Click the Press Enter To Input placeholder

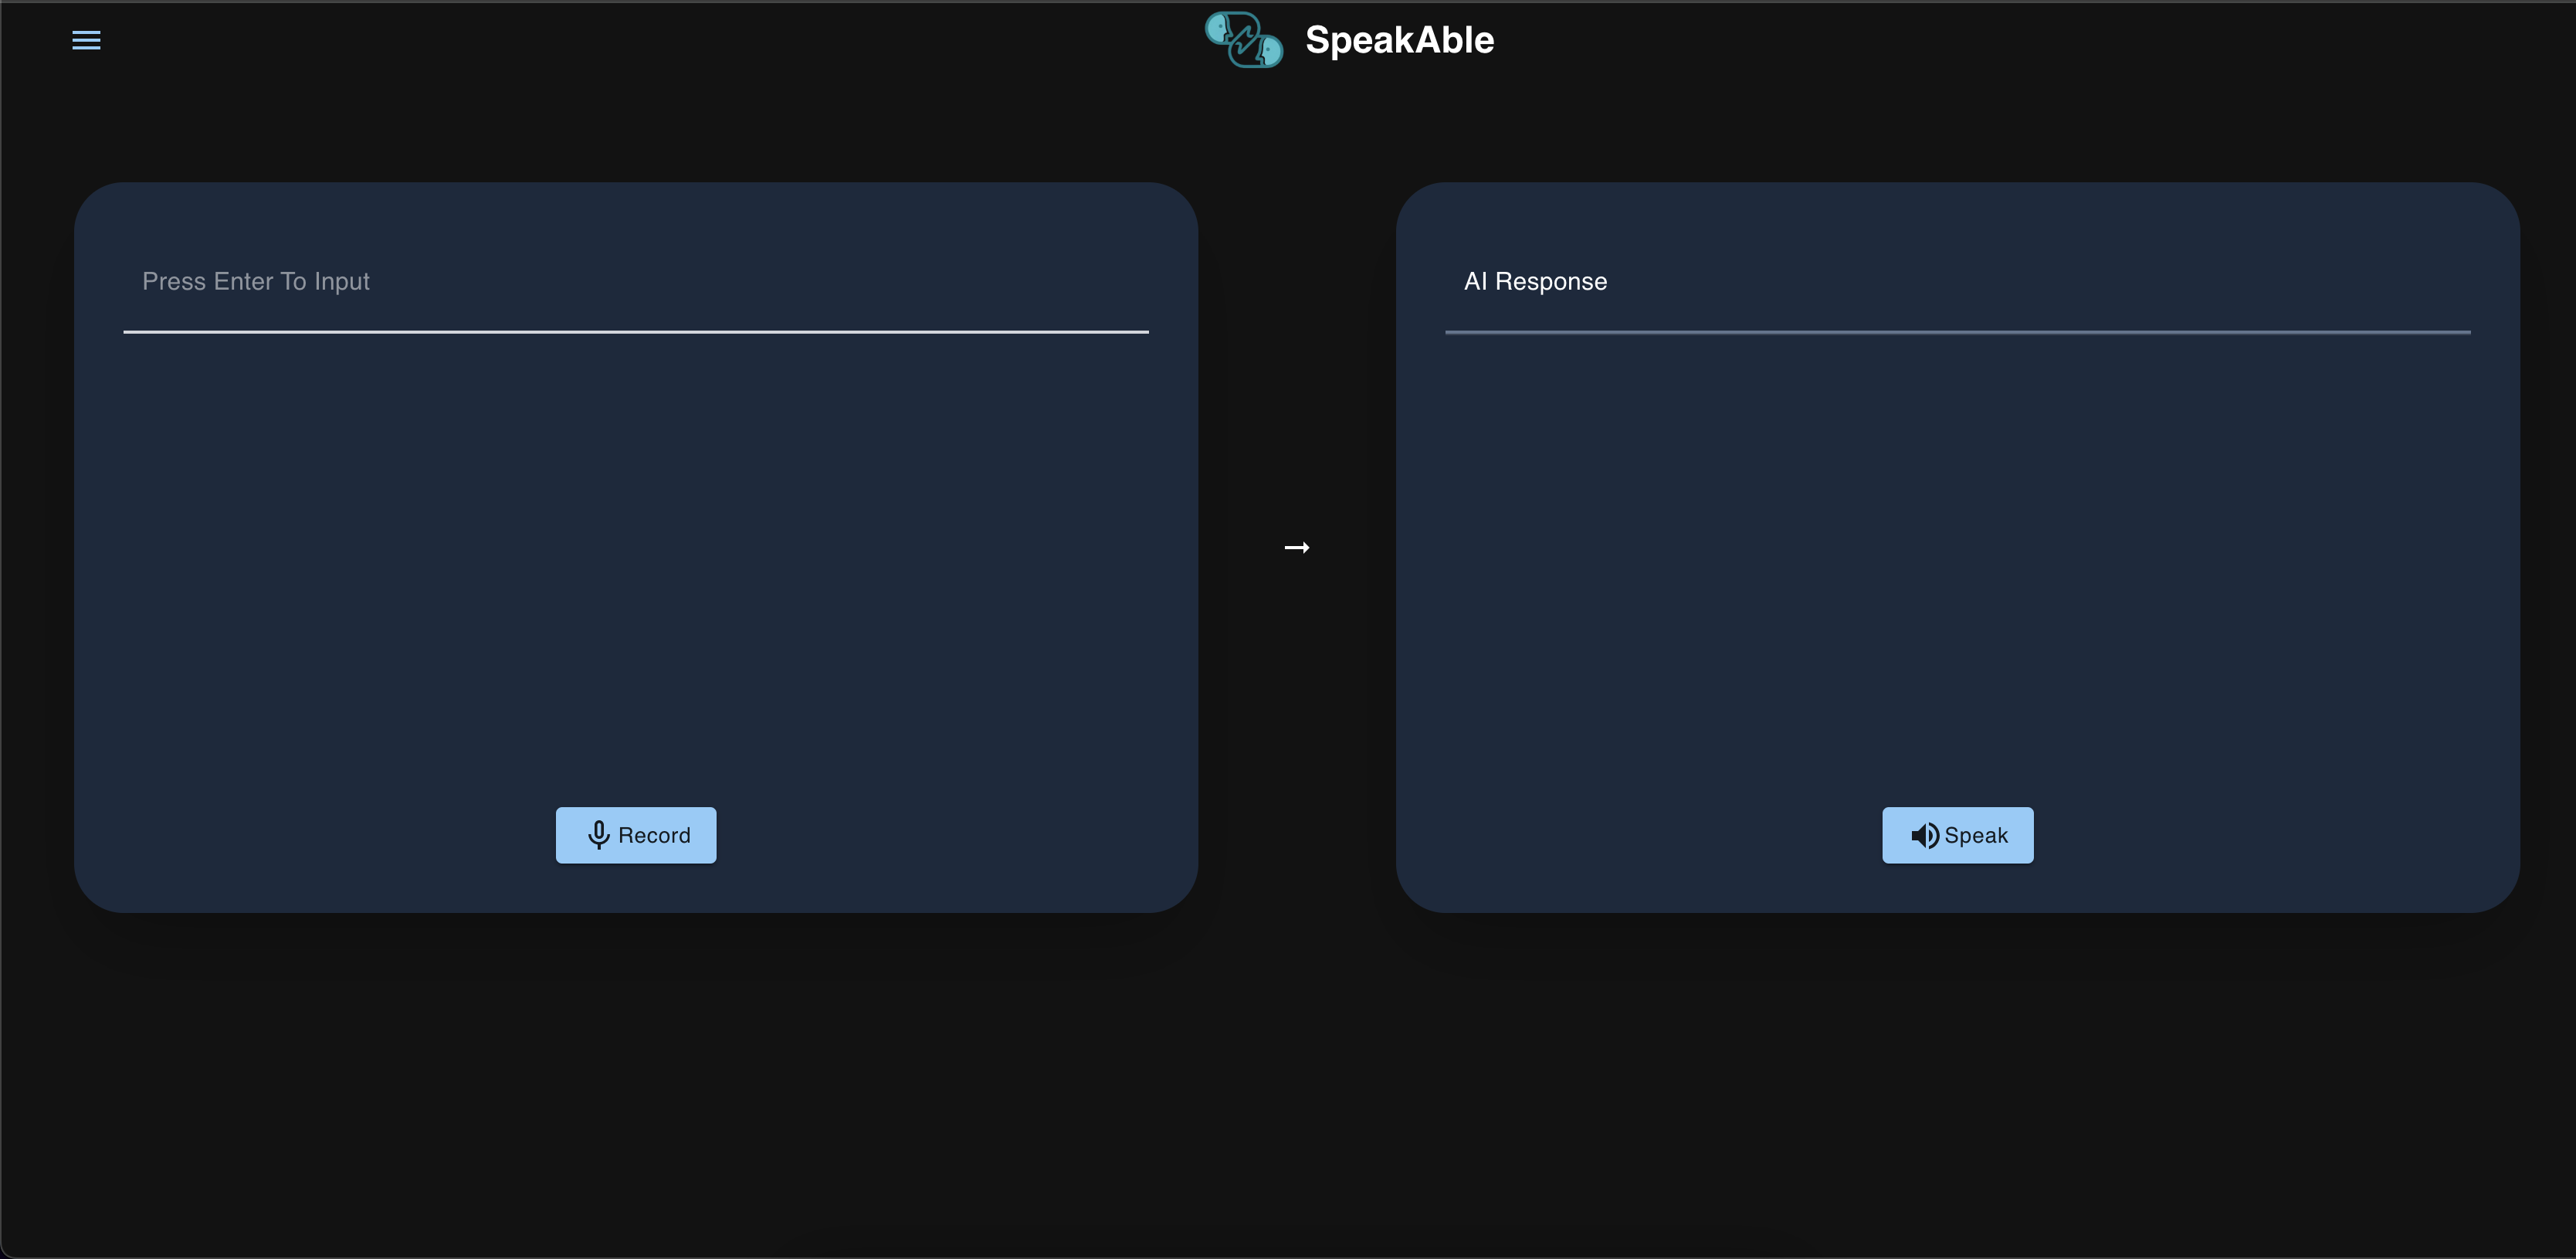click(256, 281)
